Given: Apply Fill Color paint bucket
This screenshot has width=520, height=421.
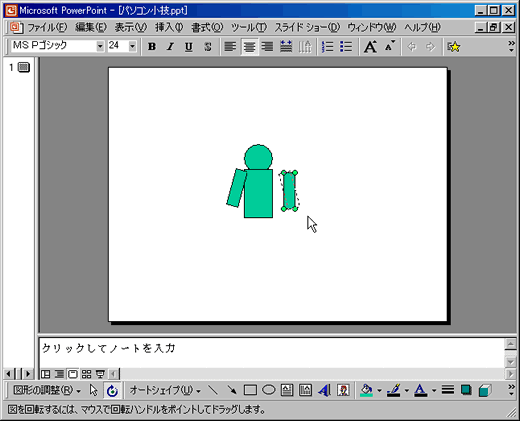Looking at the screenshot, I should click(x=366, y=390).
